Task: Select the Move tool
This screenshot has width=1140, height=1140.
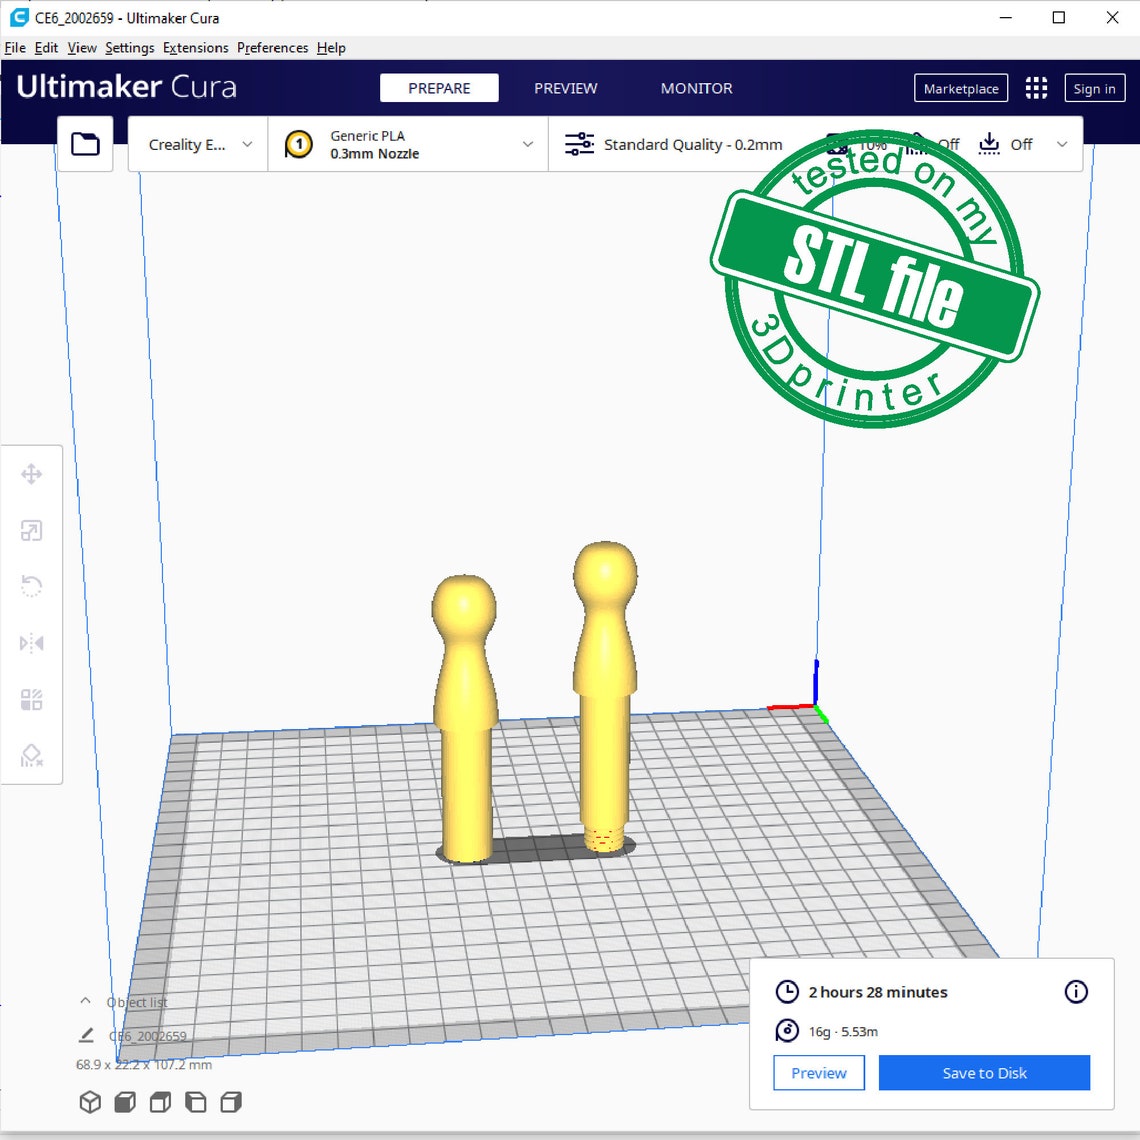Action: point(32,474)
